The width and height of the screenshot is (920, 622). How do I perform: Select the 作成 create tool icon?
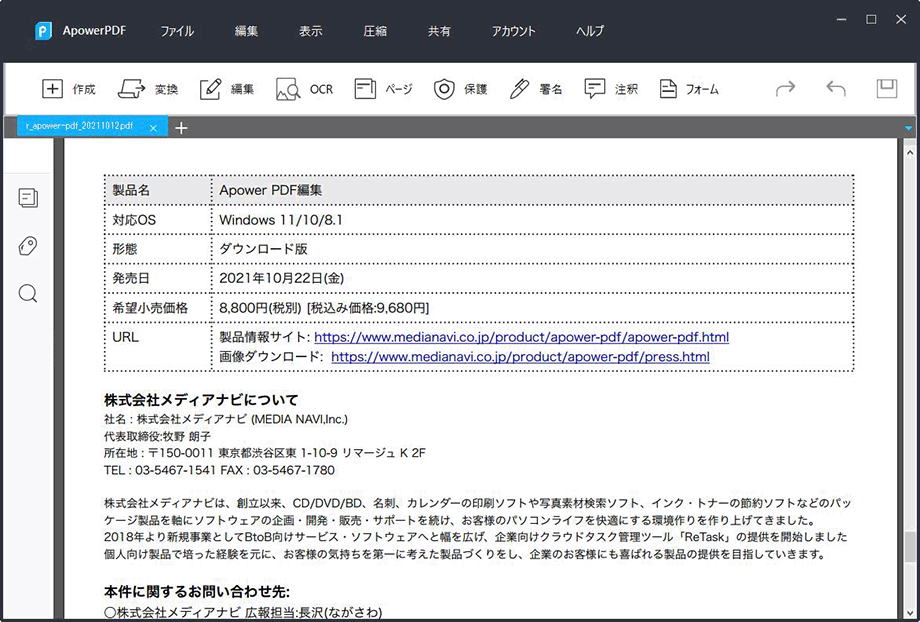pos(53,89)
